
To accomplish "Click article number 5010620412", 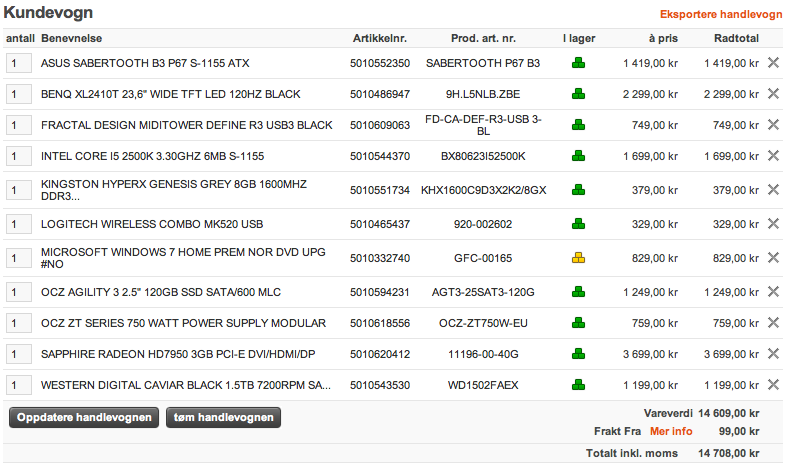I will [x=380, y=354].
